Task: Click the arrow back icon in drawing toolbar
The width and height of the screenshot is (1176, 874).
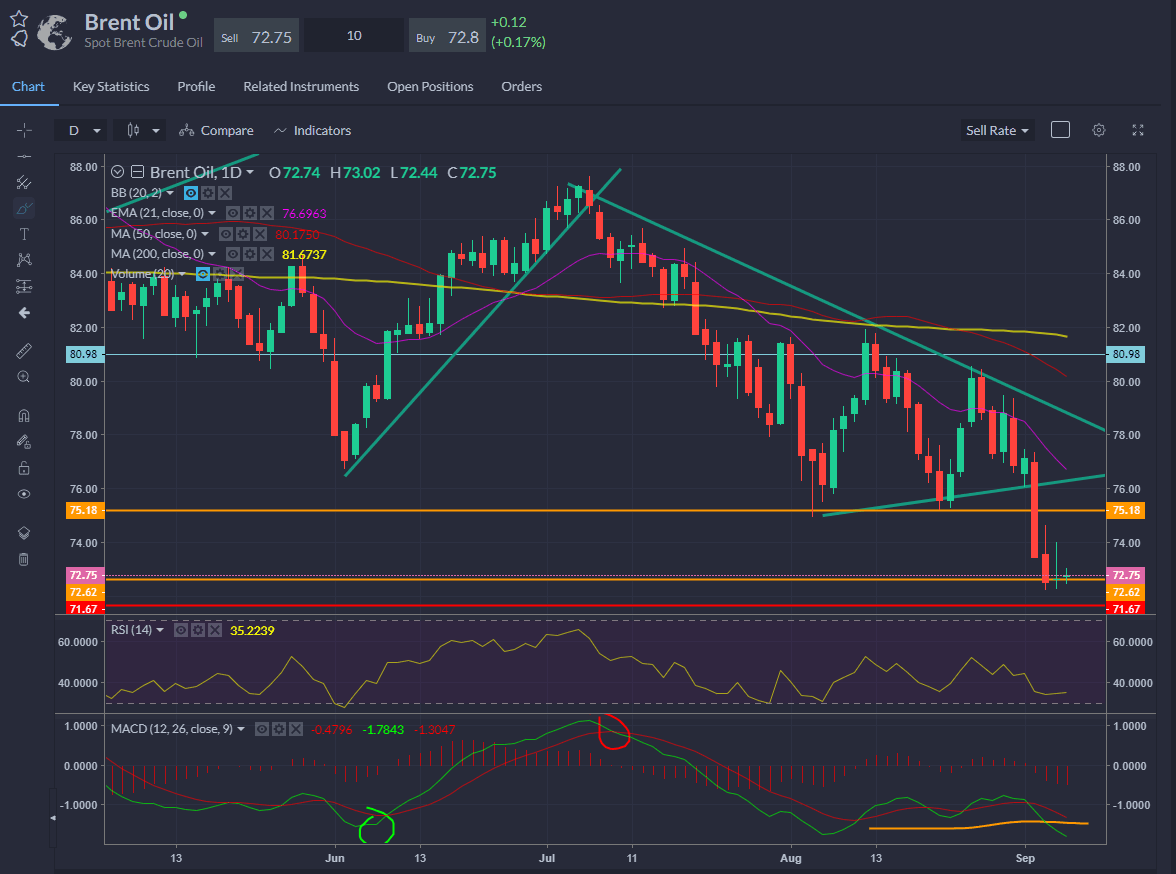Action: [x=24, y=313]
